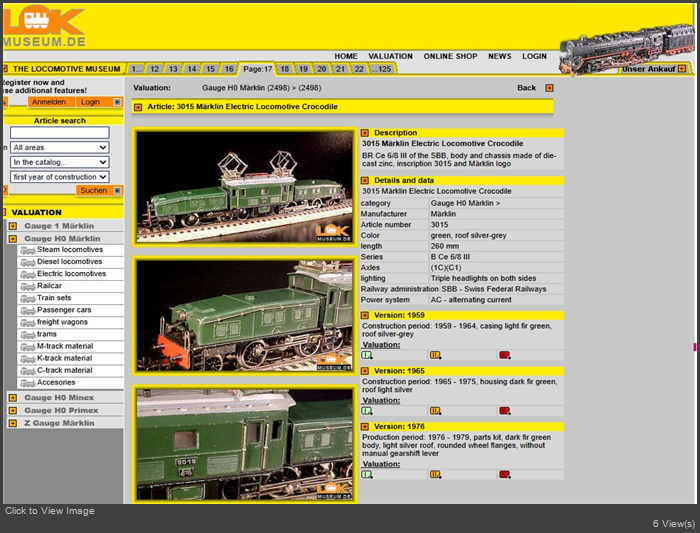Click the train icon beside Steam locomotives
Image resolution: width=700 pixels, height=533 pixels.
pyautogui.click(x=28, y=250)
